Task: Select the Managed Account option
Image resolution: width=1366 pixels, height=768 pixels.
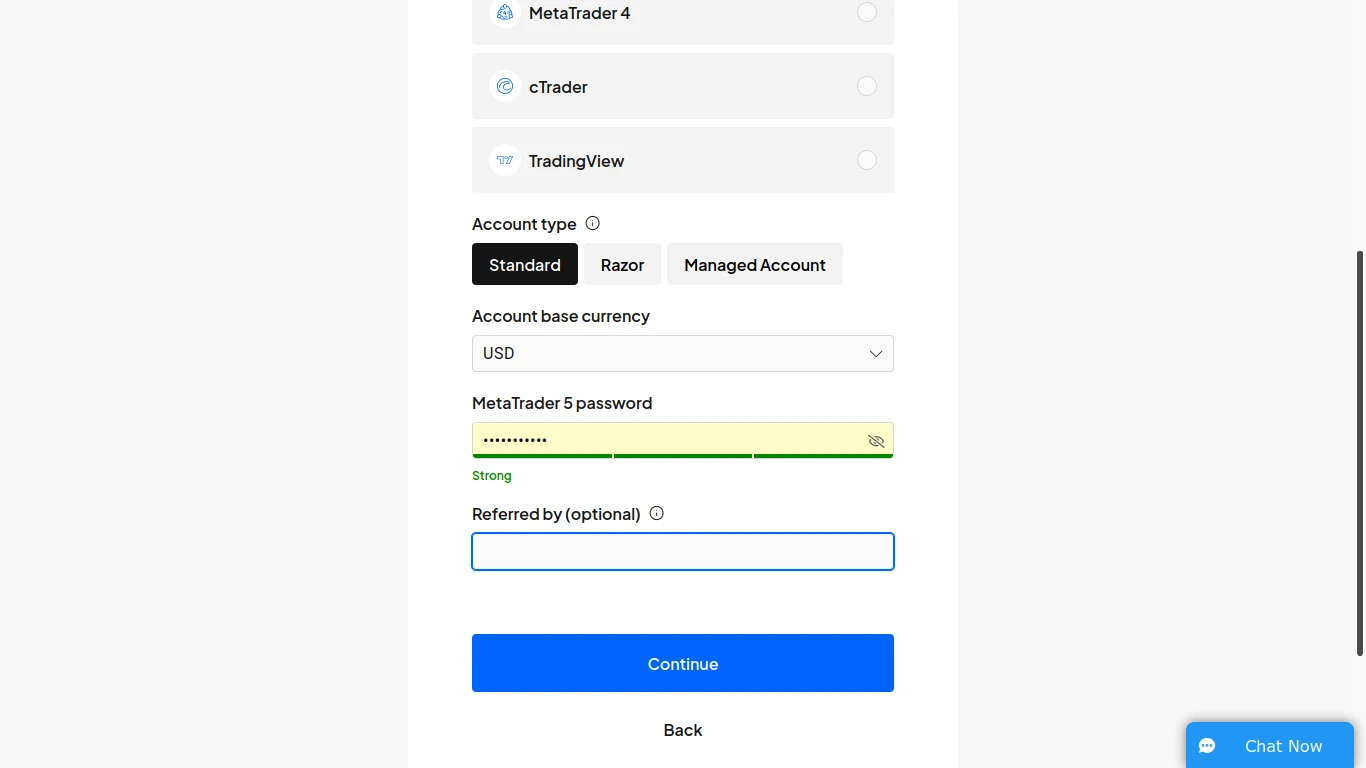Action: 755,264
